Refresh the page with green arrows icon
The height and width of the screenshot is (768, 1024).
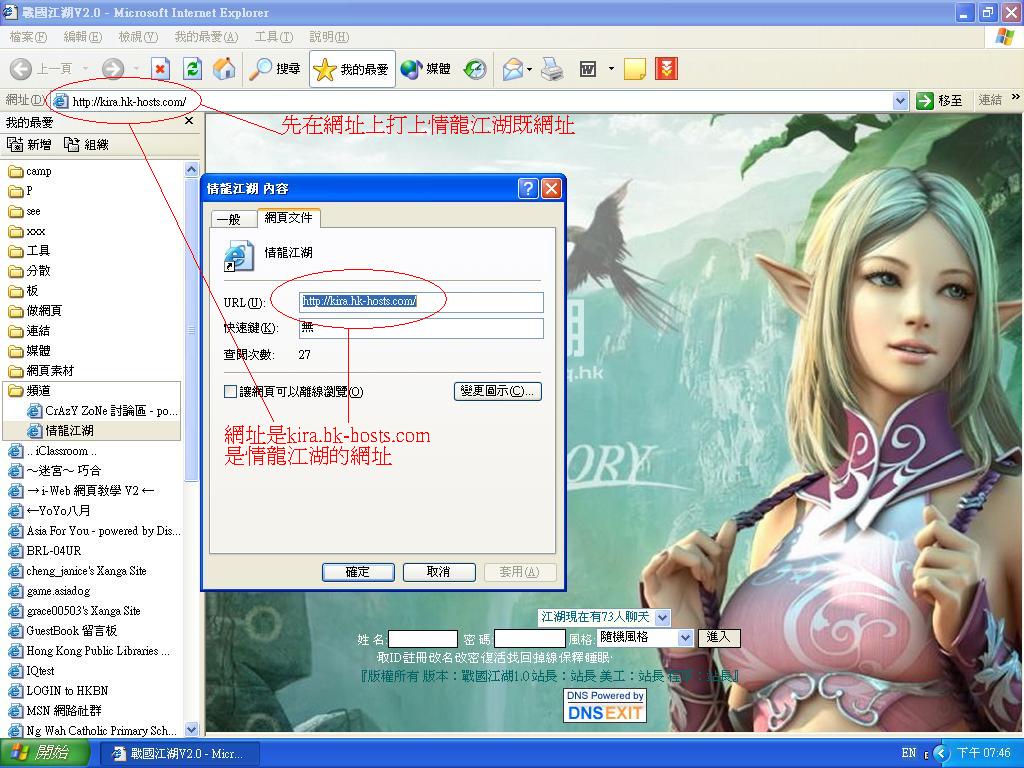(x=192, y=69)
